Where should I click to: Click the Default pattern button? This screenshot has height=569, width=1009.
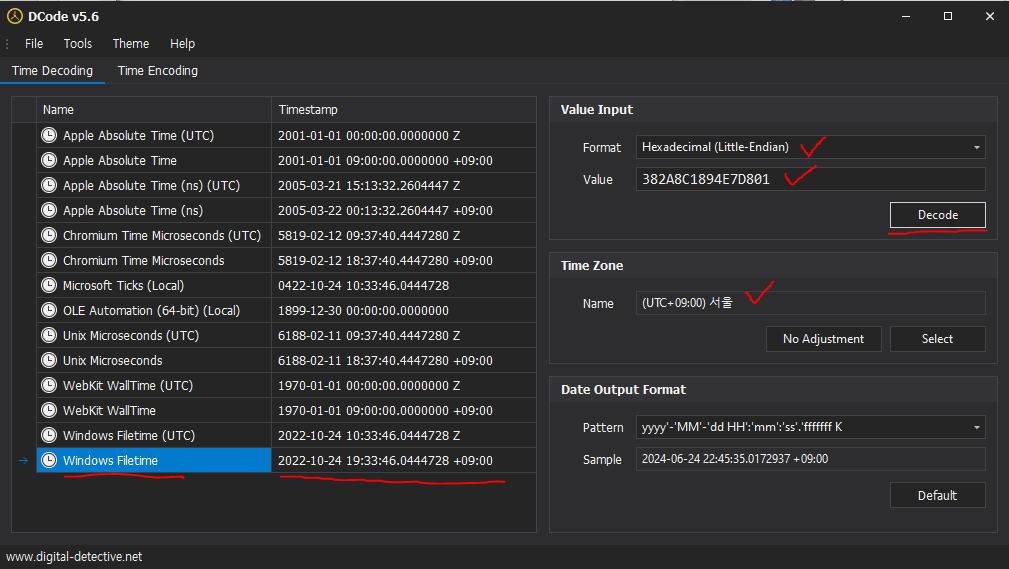pyautogui.click(x=938, y=495)
